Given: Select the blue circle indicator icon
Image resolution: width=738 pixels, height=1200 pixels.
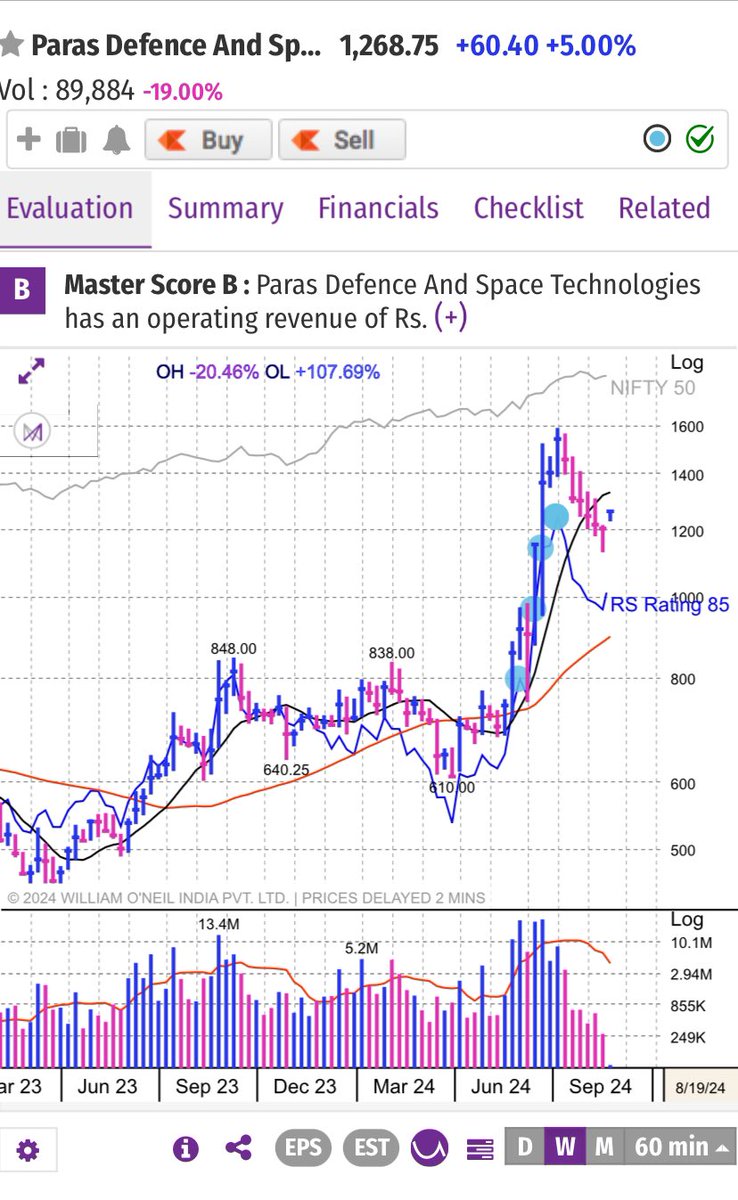Looking at the screenshot, I should [657, 139].
